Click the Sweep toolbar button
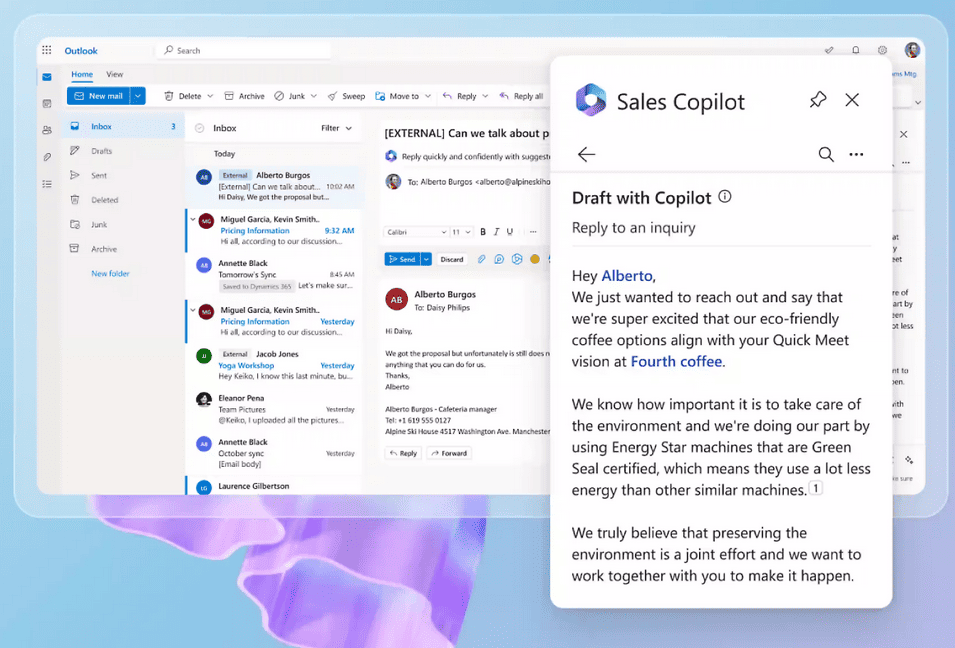Screen dimensions: 955x648 (x=347, y=96)
